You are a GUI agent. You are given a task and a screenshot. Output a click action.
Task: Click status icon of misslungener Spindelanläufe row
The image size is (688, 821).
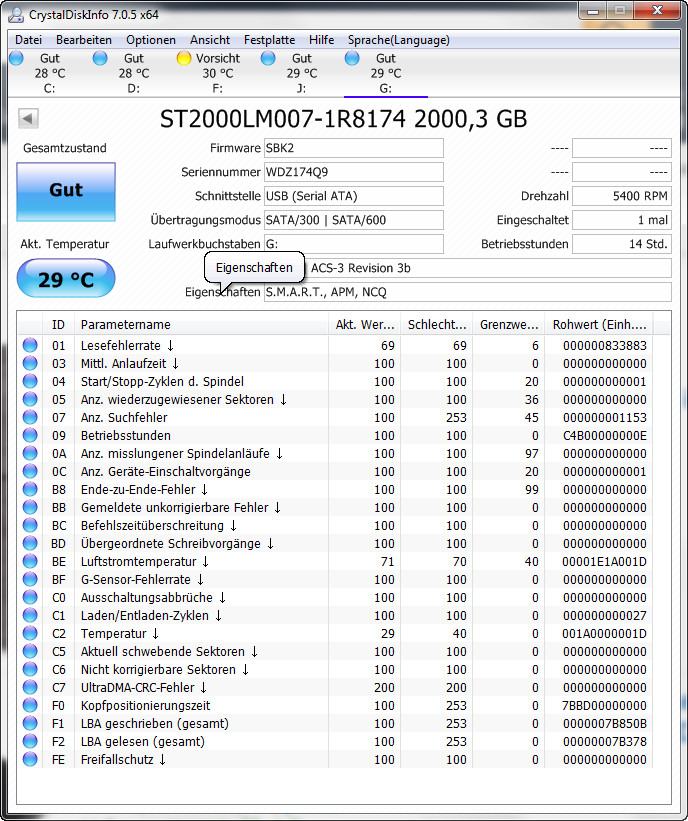[30, 453]
